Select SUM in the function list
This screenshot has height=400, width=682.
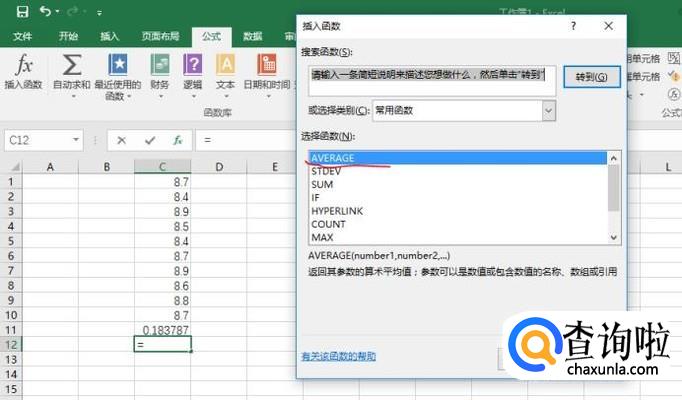point(458,184)
